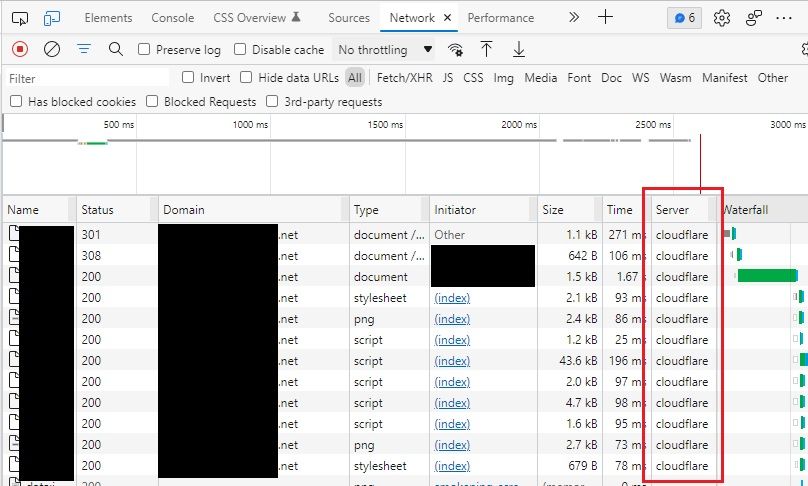Filter requests by Other
808x486 pixels.
point(772,78)
